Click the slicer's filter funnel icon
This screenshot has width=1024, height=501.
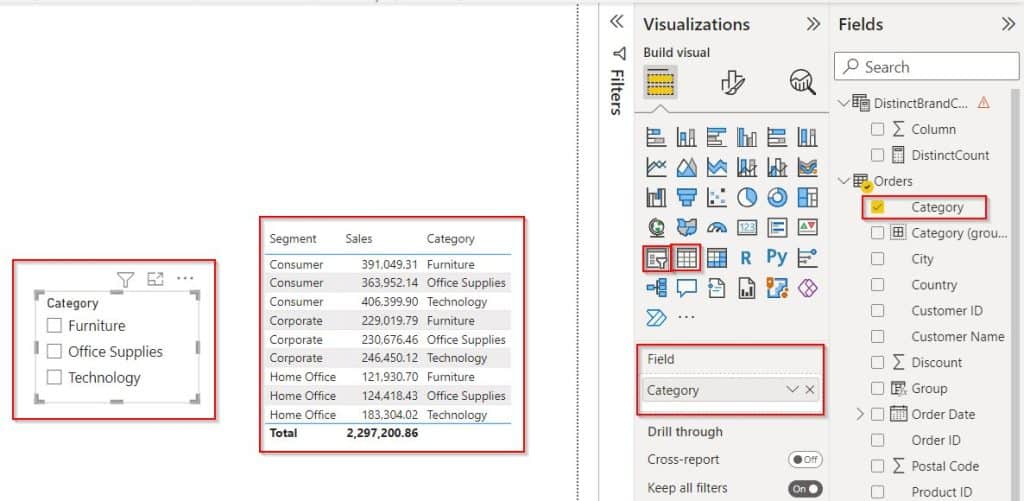[x=125, y=280]
